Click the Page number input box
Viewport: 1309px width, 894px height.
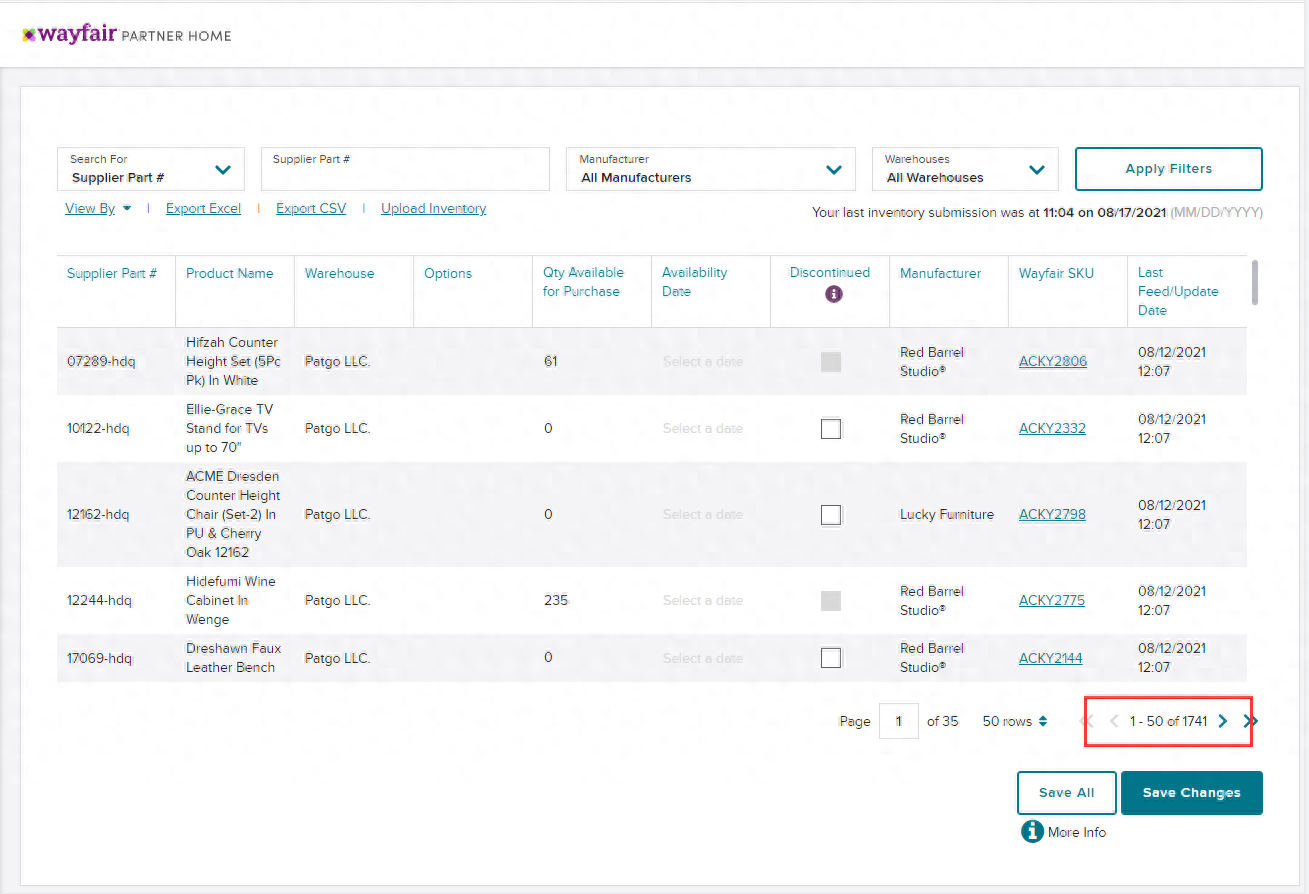pos(899,721)
